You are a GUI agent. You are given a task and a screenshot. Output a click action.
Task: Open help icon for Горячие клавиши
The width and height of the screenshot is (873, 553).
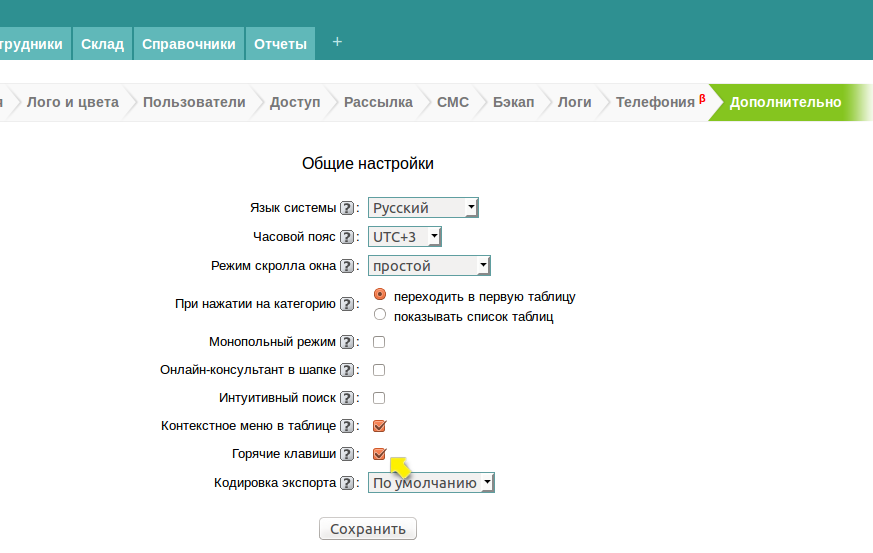coord(347,454)
